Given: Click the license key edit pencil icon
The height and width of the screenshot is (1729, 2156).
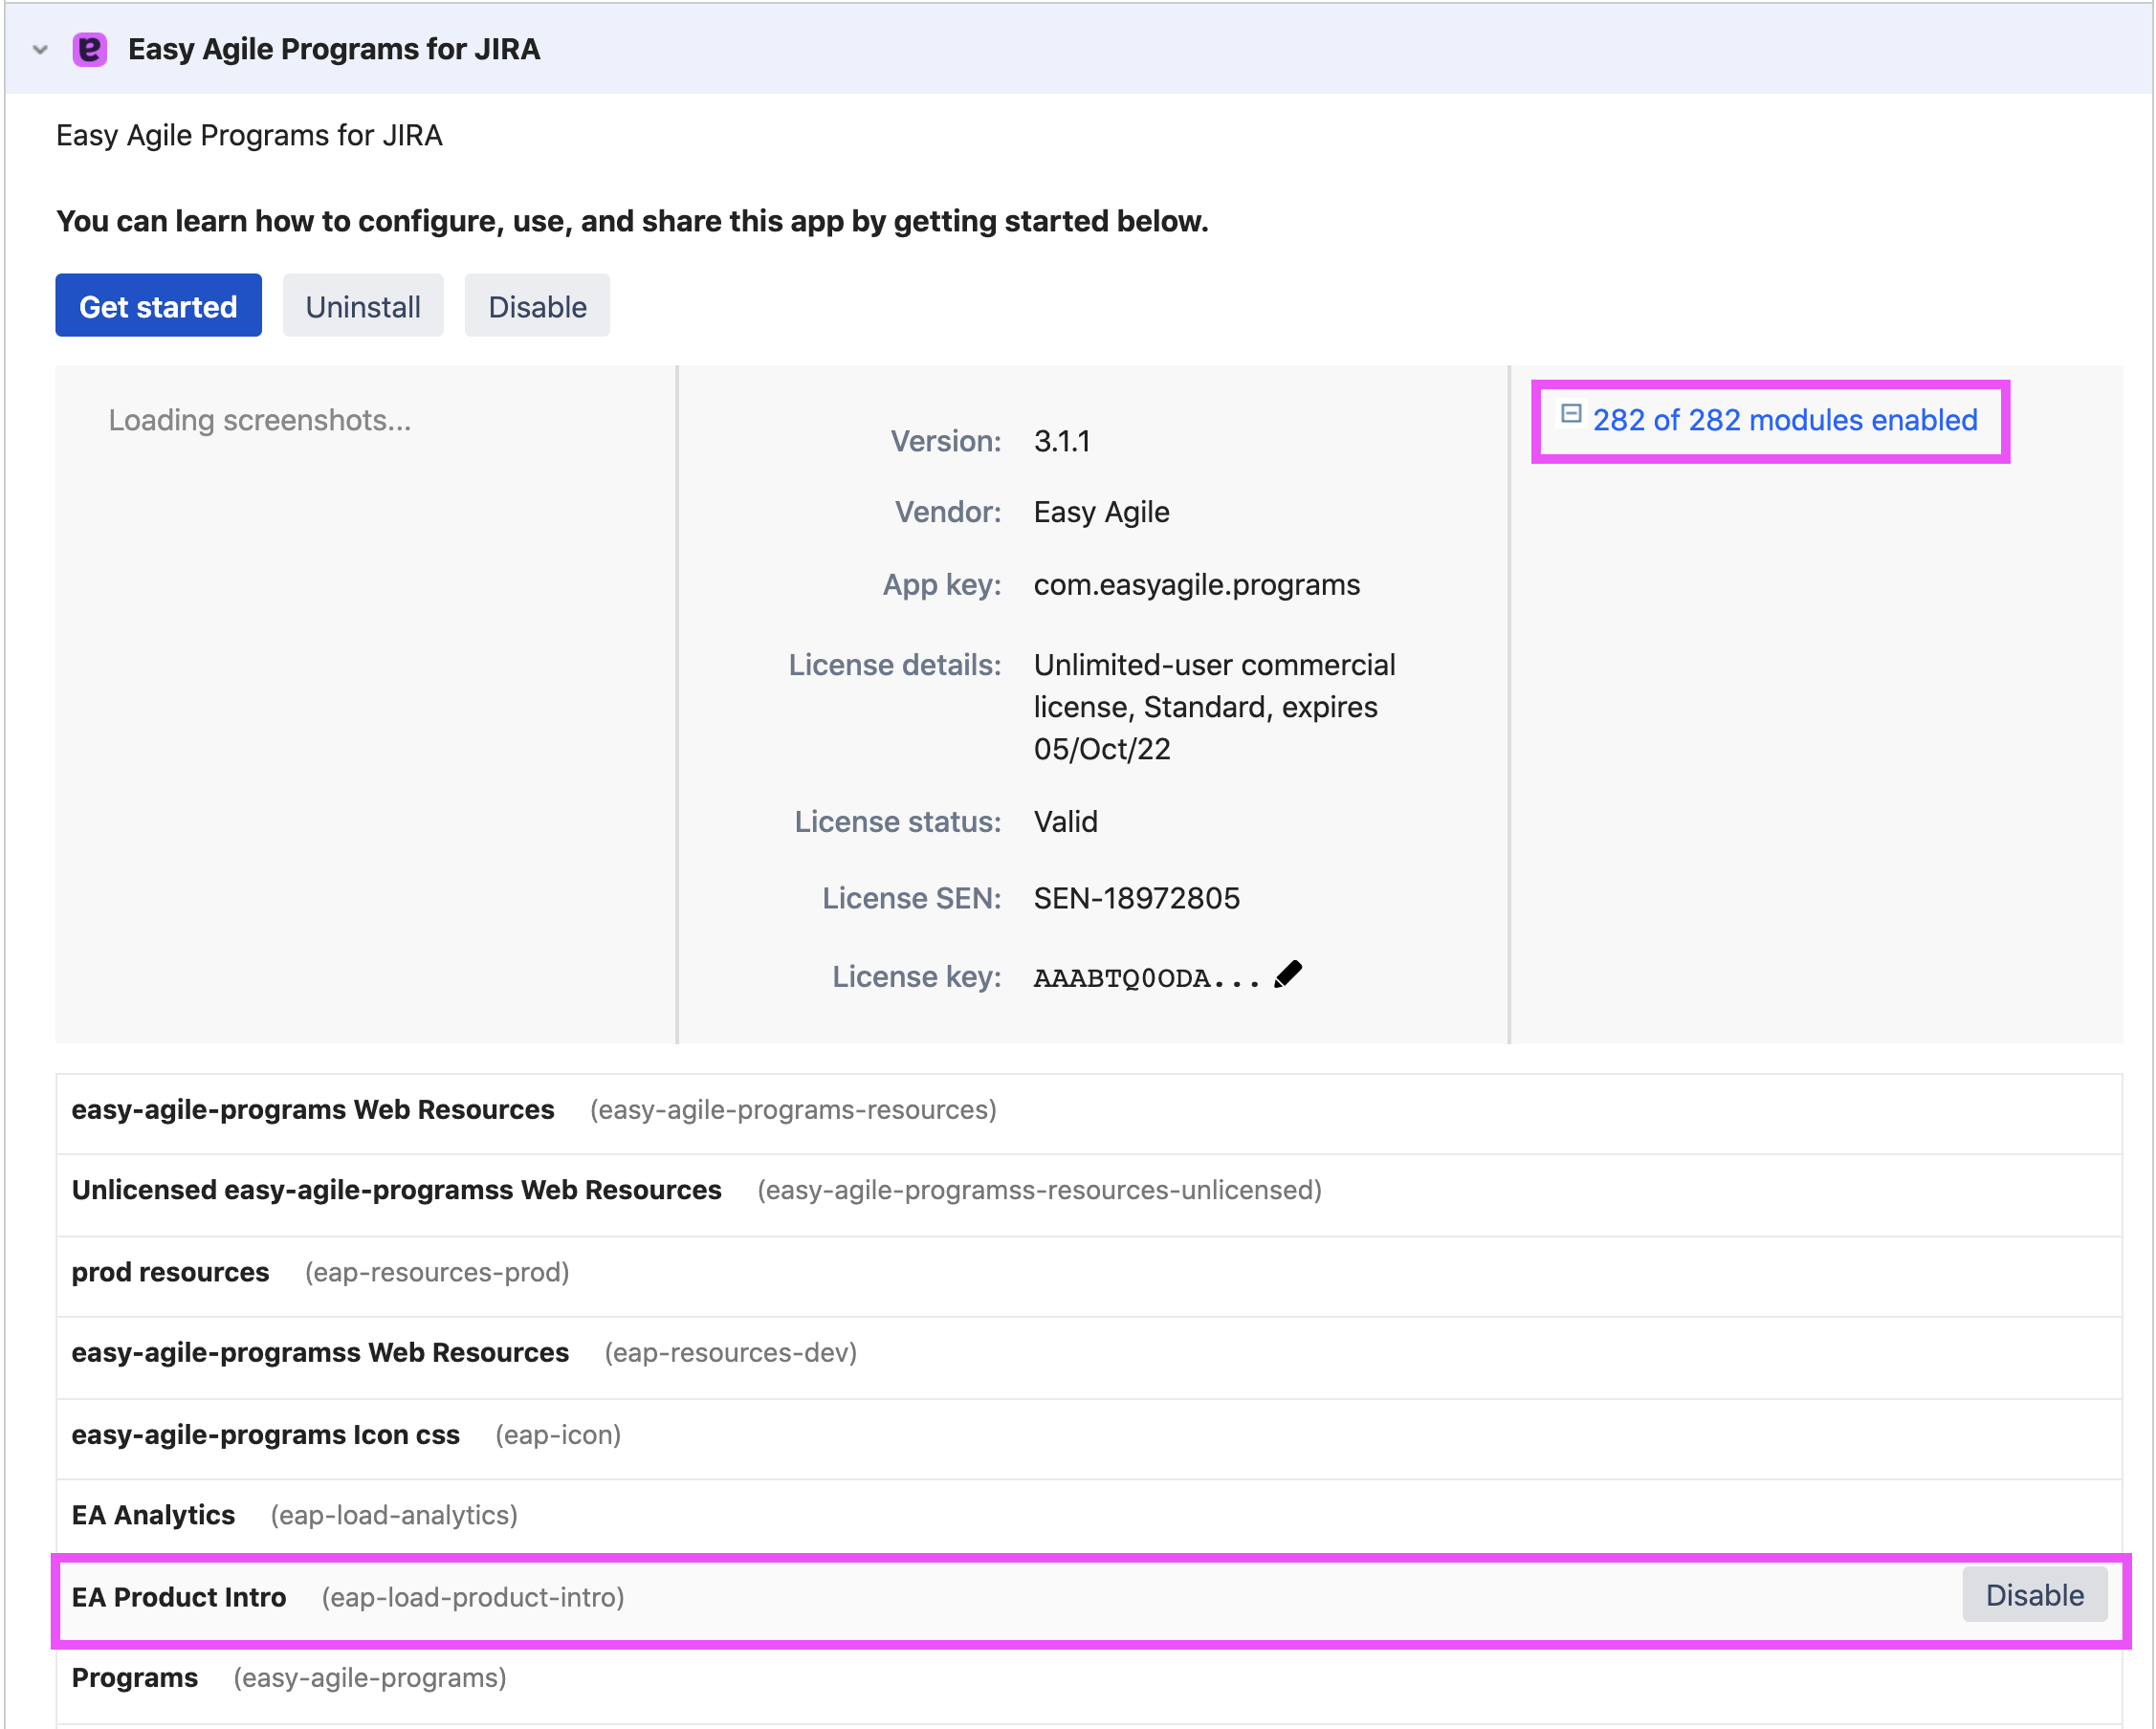Looking at the screenshot, I should pos(1288,974).
